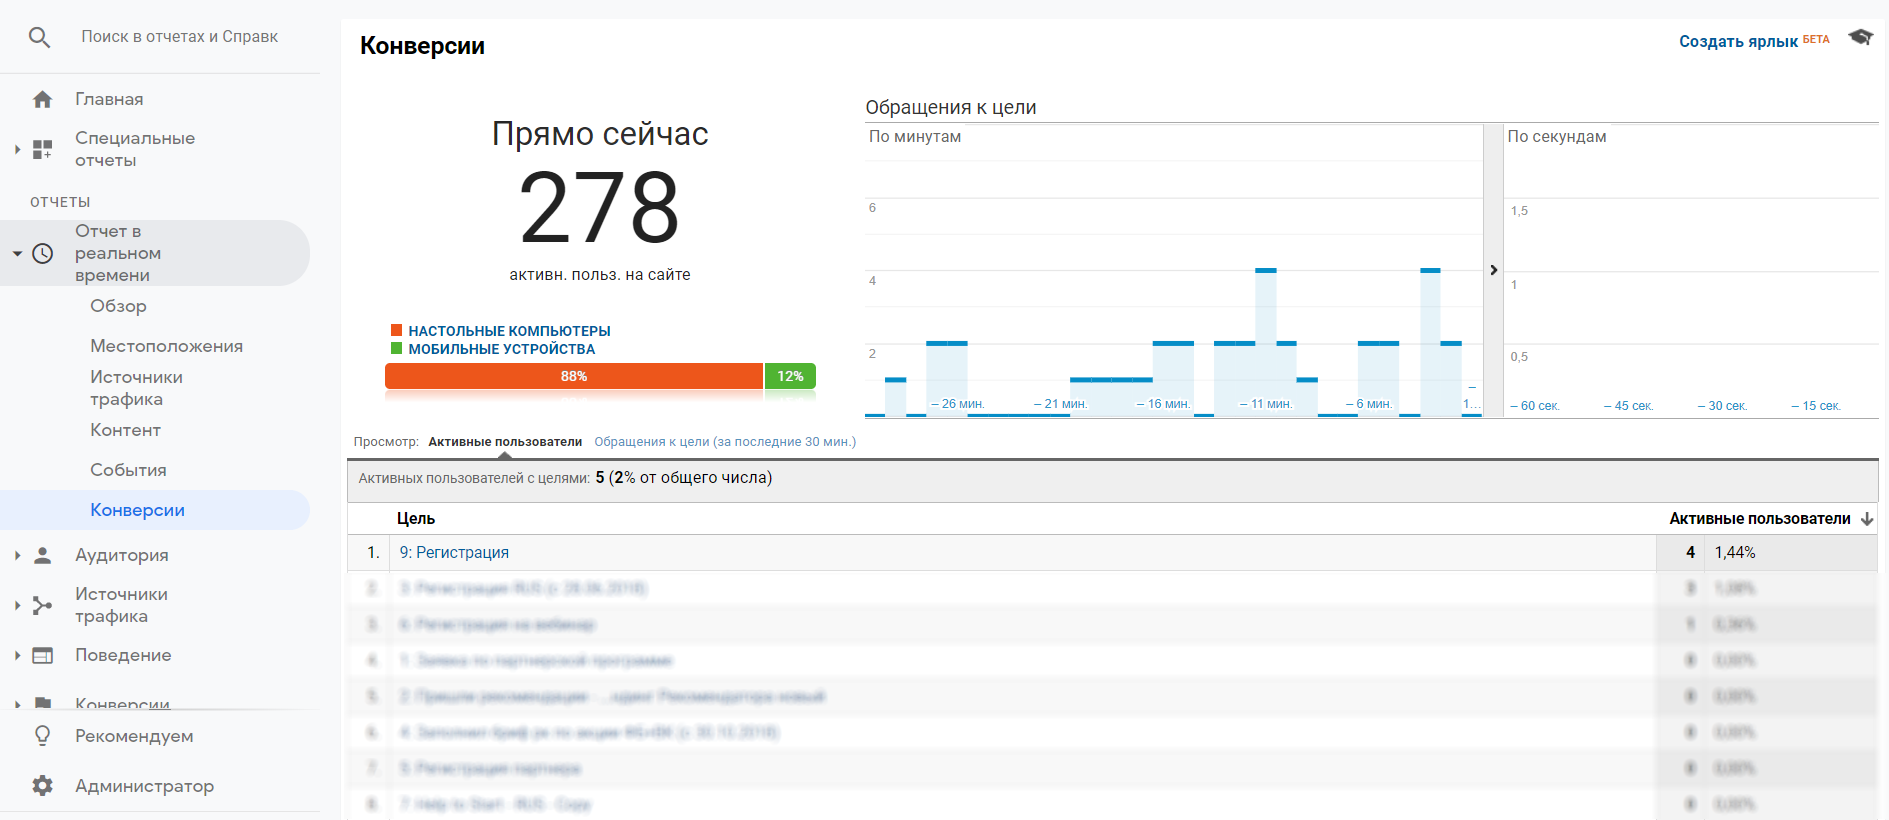Viewport: 1889px width, 820px height.
Task: Expand the chart using the arrow divider
Action: [1493, 270]
